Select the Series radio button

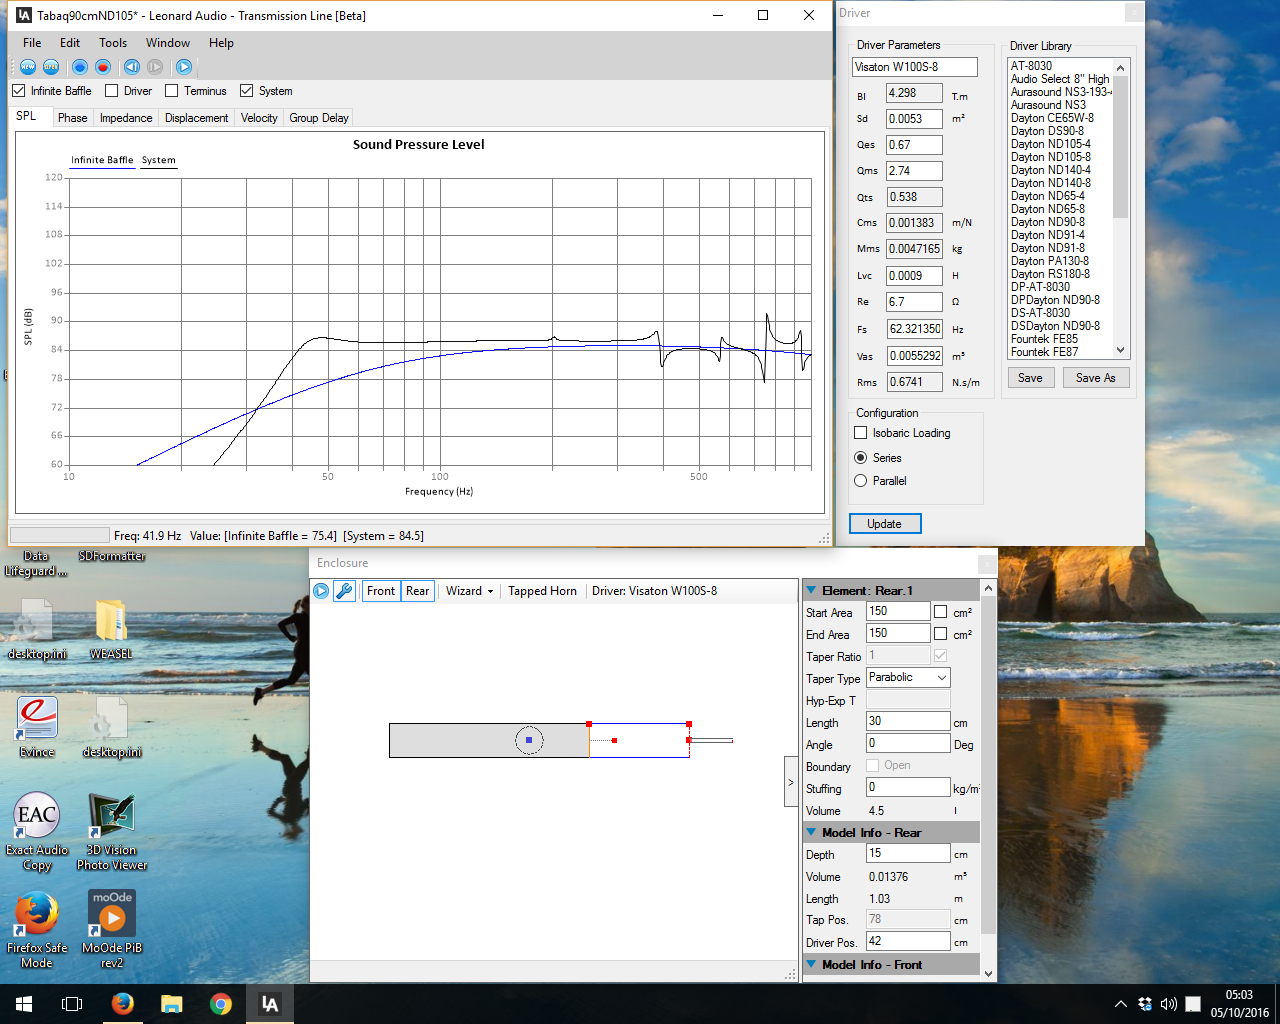(x=861, y=458)
